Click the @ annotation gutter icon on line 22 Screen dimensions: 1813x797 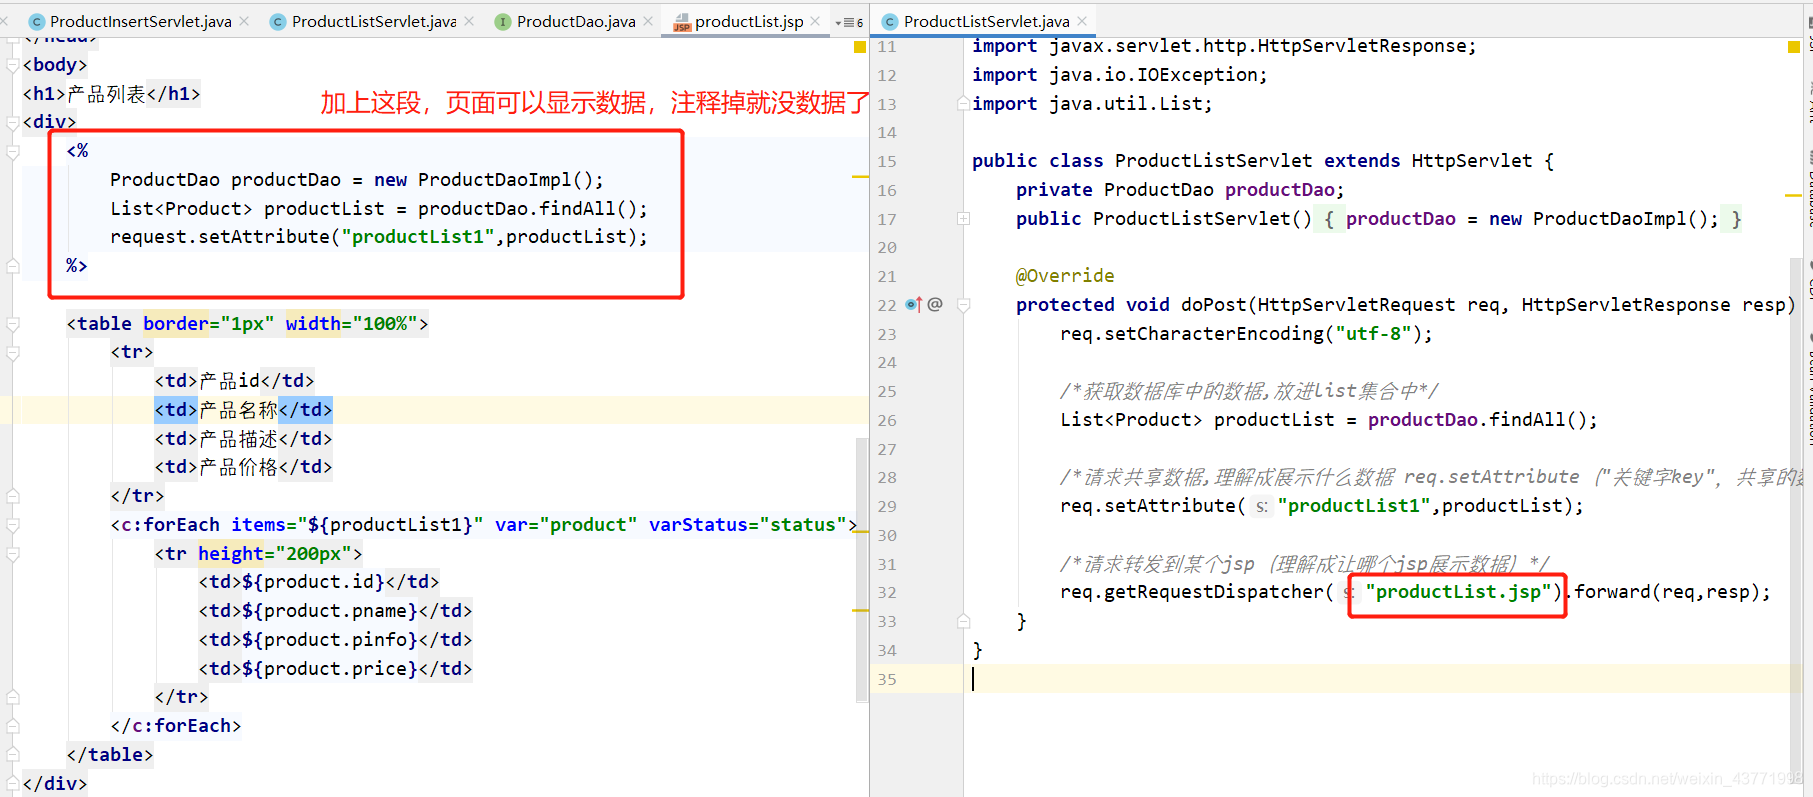click(935, 304)
